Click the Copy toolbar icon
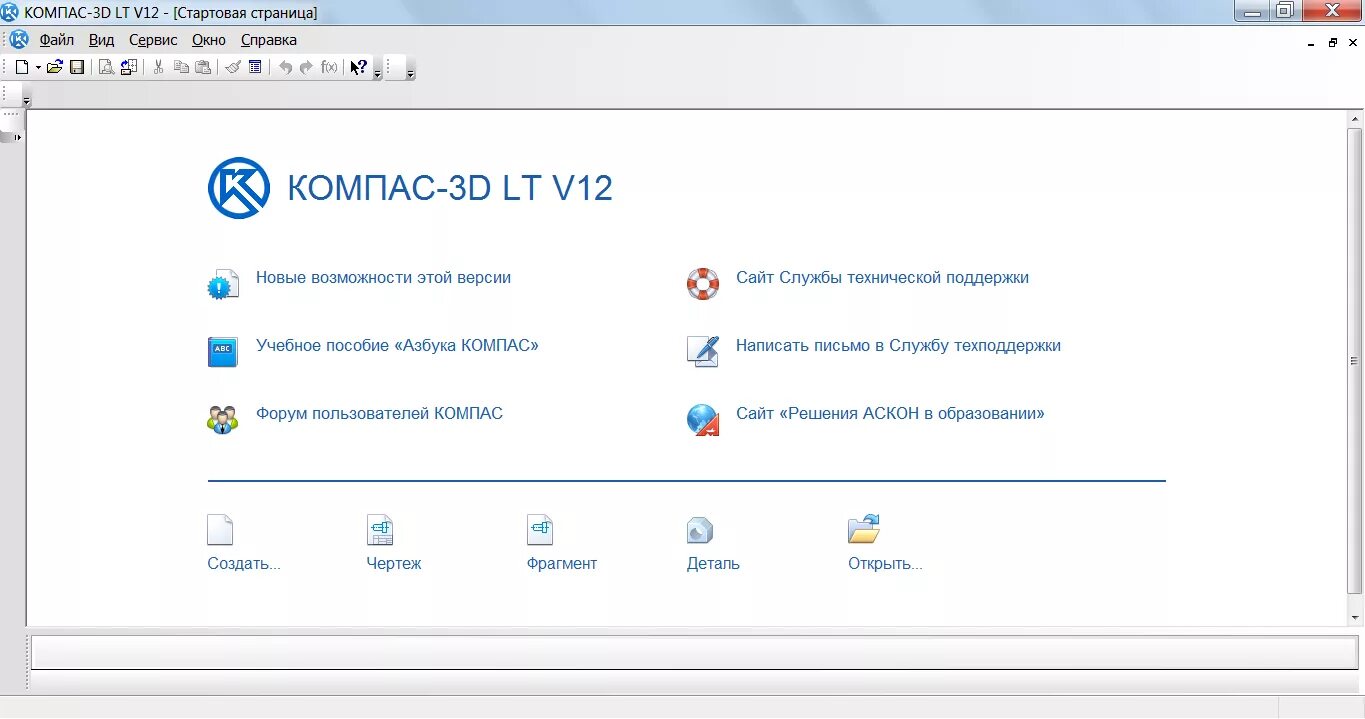Image resolution: width=1365 pixels, height=719 pixels. [181, 67]
